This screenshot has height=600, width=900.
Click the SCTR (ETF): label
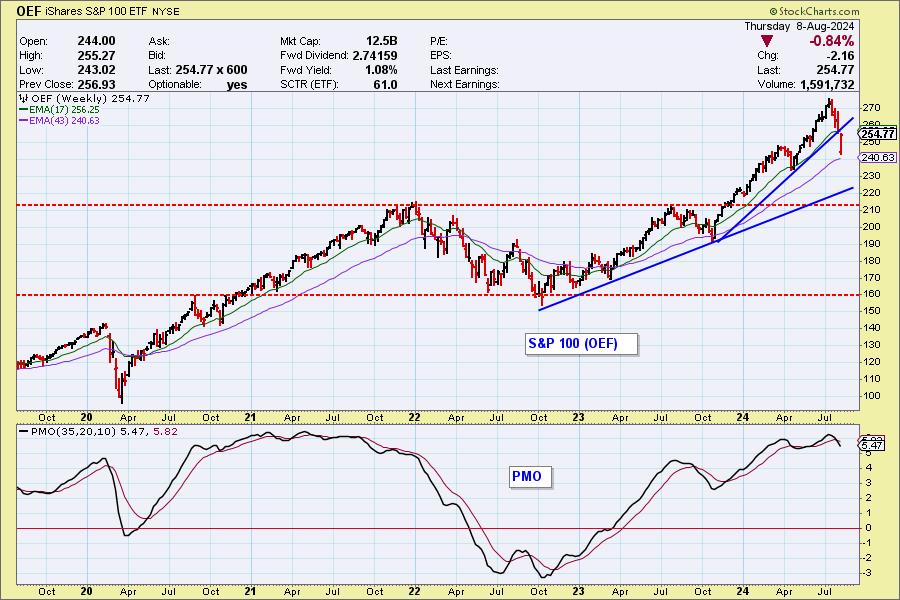pos(309,84)
